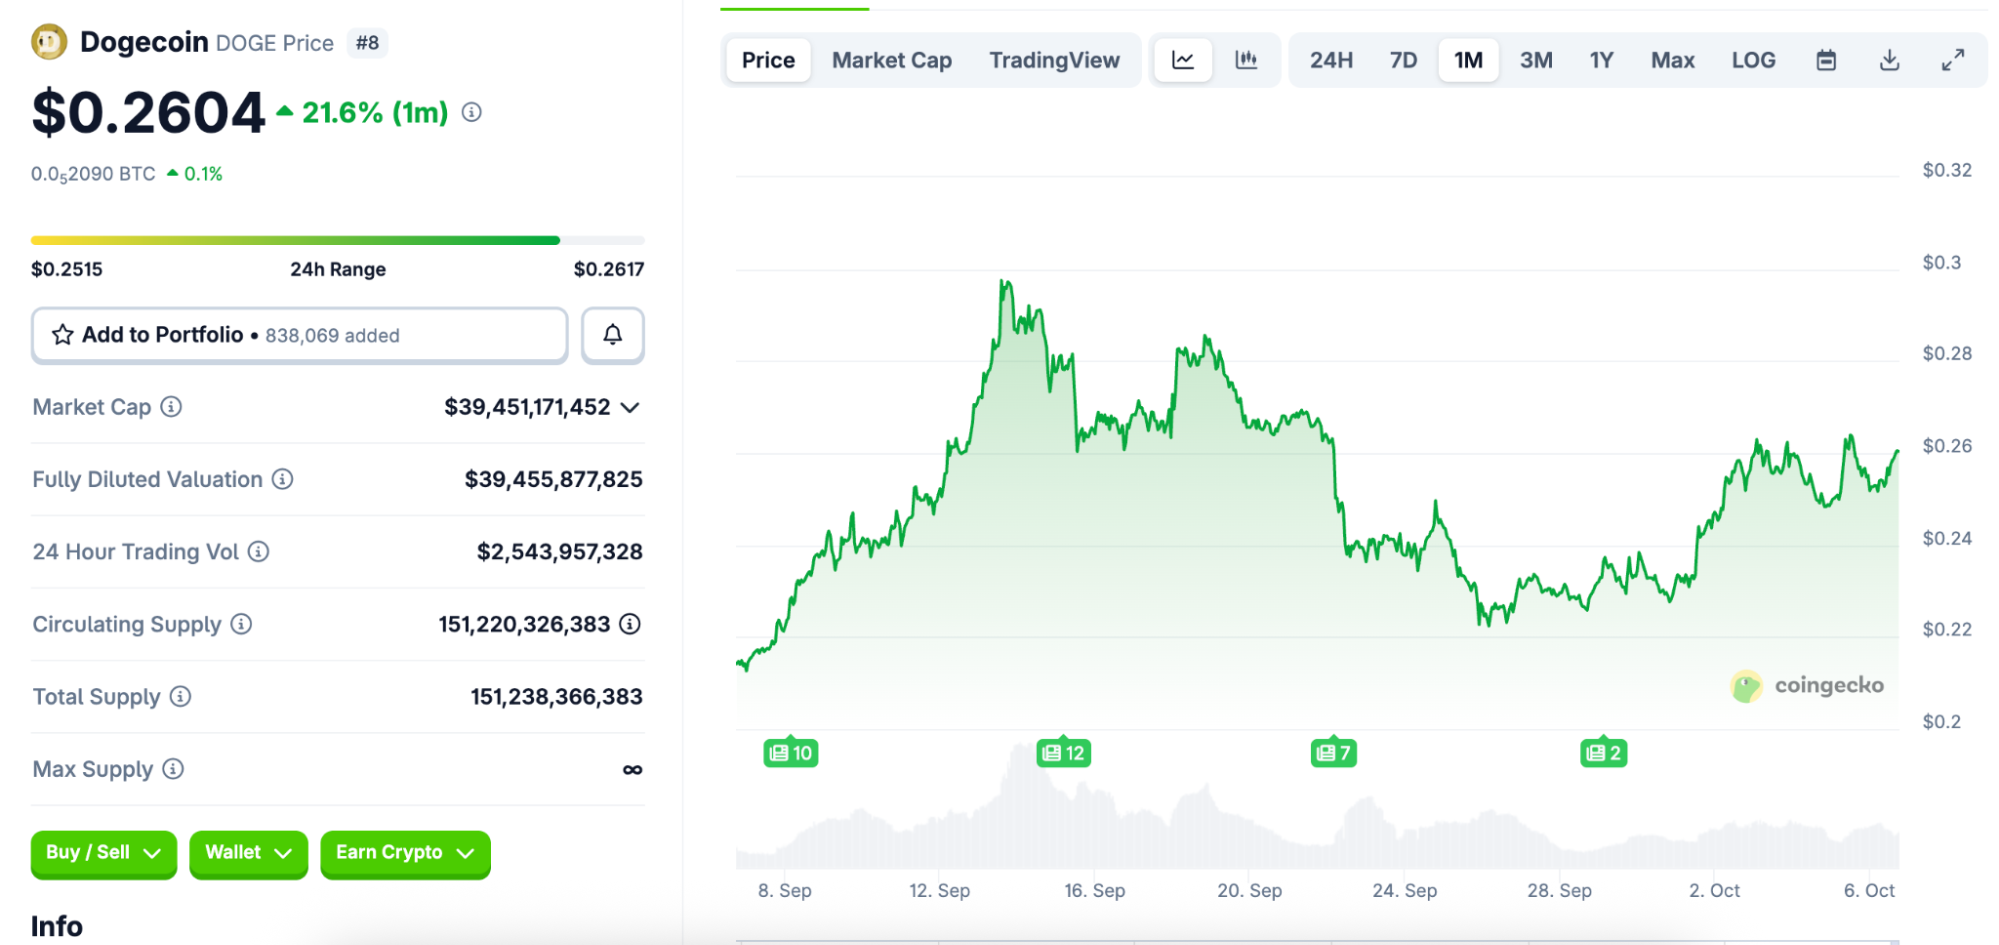Open the Buy / Sell dropdown
The width and height of the screenshot is (1999, 945).
pyautogui.click(x=103, y=853)
